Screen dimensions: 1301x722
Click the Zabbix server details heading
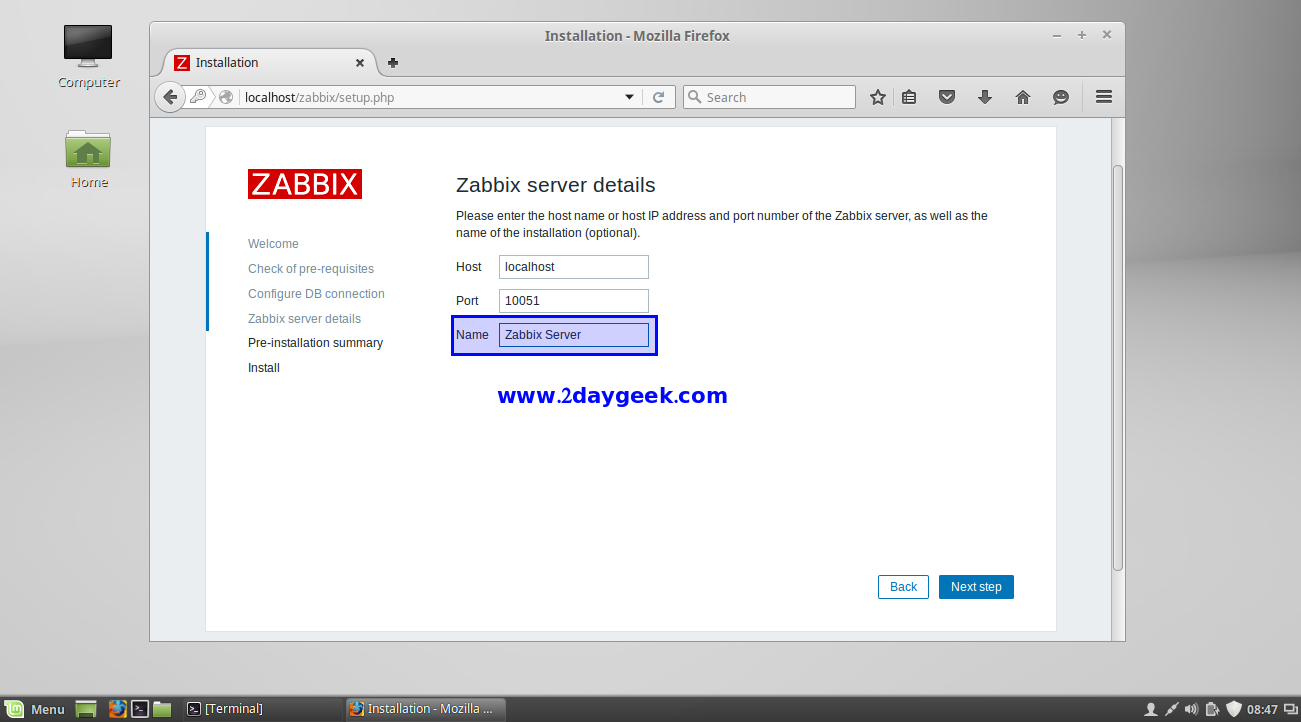click(556, 185)
